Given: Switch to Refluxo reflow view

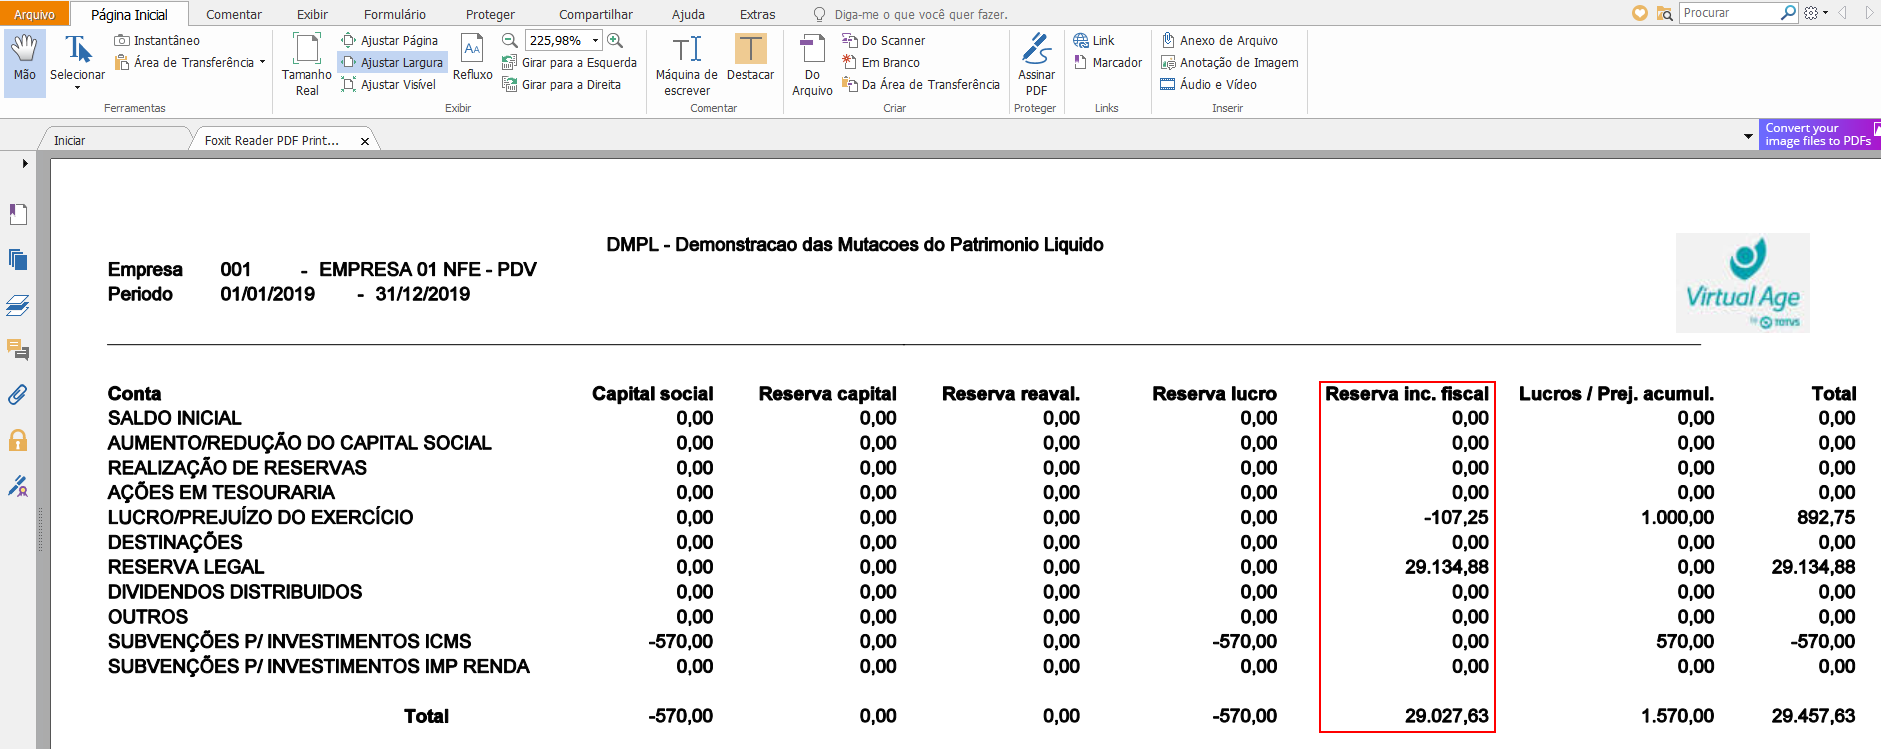Looking at the screenshot, I should pyautogui.click(x=473, y=58).
